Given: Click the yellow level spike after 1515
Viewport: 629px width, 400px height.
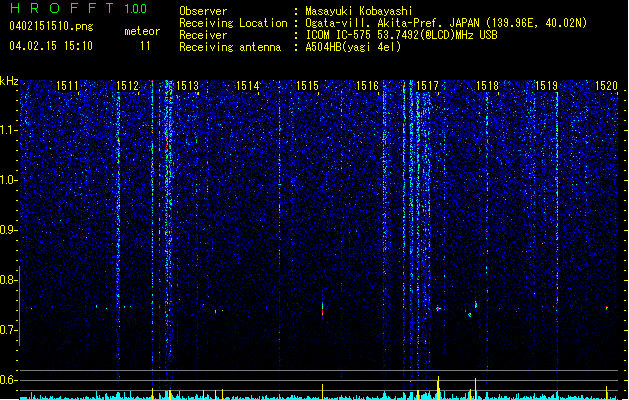Looking at the screenshot, I should (x=322, y=392).
